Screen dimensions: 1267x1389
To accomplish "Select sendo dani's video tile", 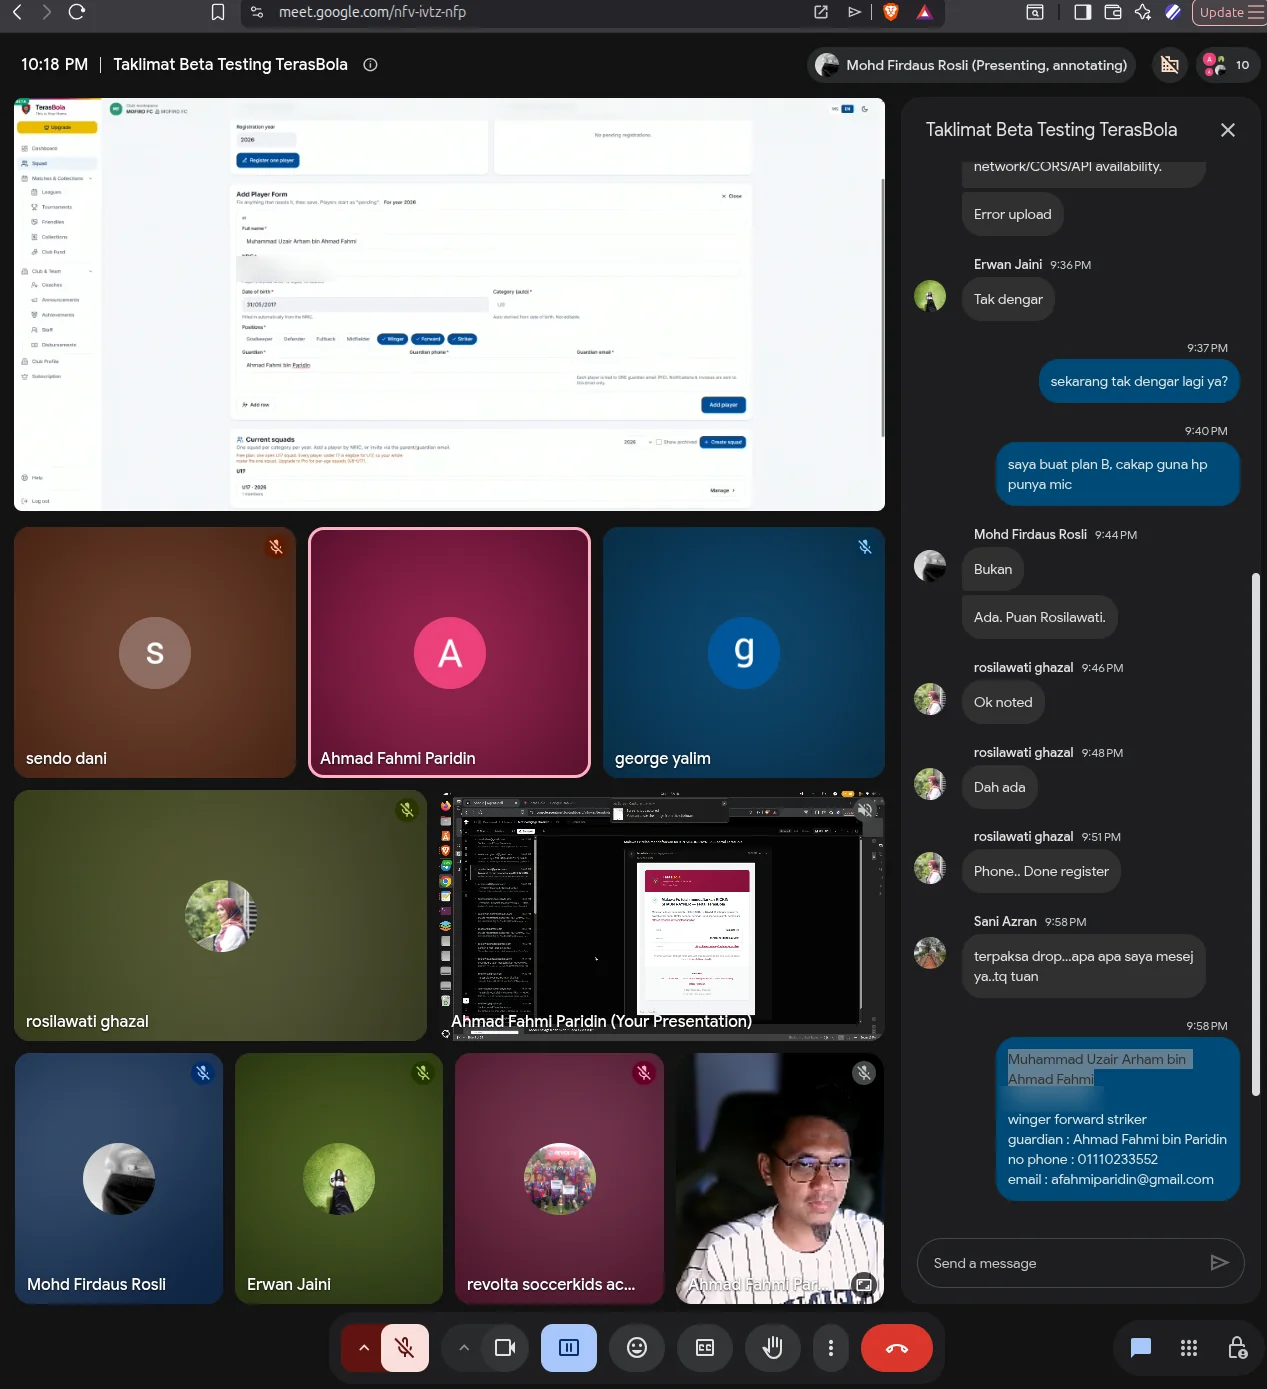I will pyautogui.click(x=155, y=652).
